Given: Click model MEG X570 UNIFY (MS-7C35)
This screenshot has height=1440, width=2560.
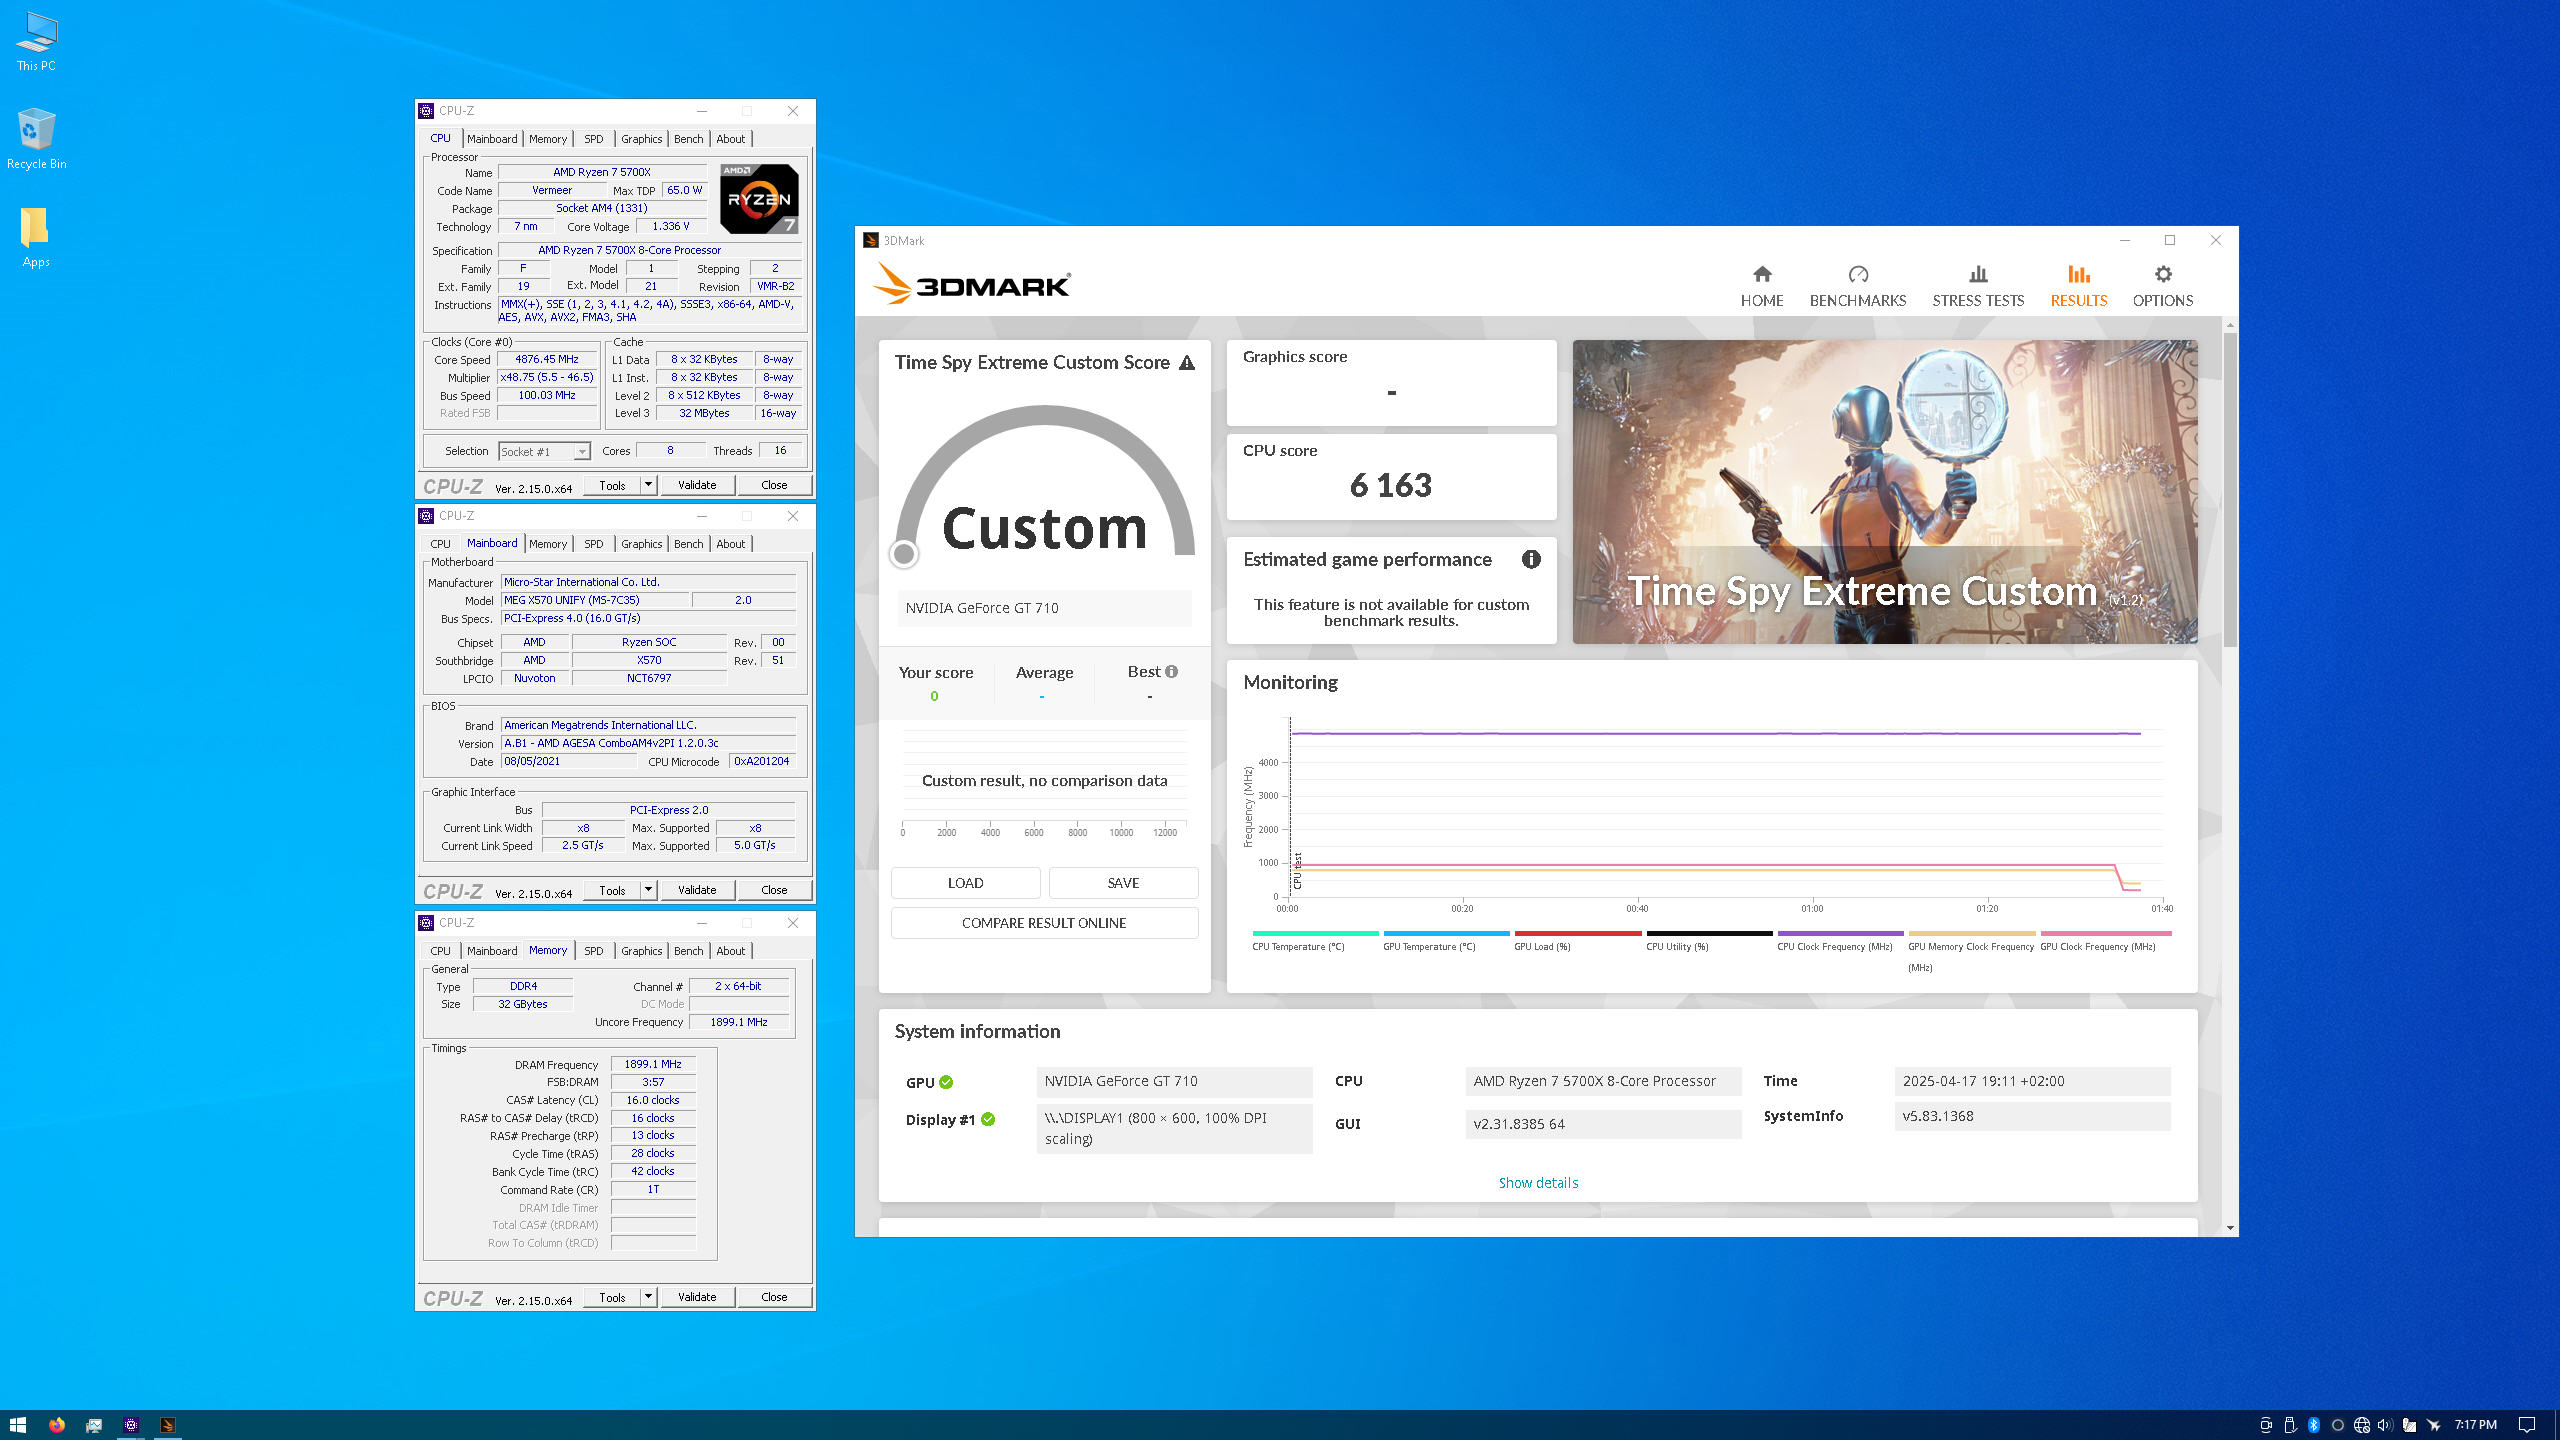Looking at the screenshot, I should click(x=595, y=600).
